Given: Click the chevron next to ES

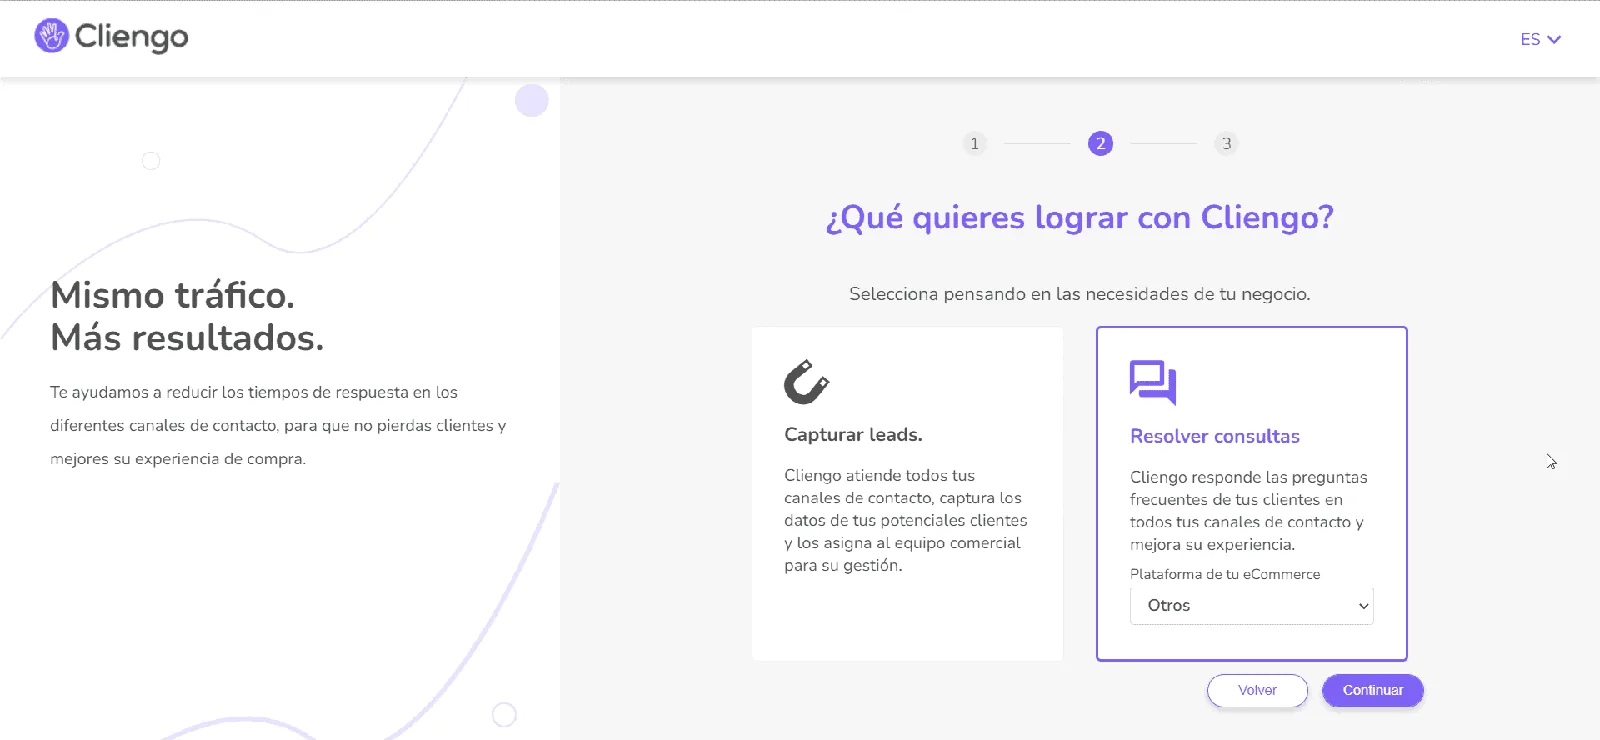Looking at the screenshot, I should pyautogui.click(x=1554, y=40).
